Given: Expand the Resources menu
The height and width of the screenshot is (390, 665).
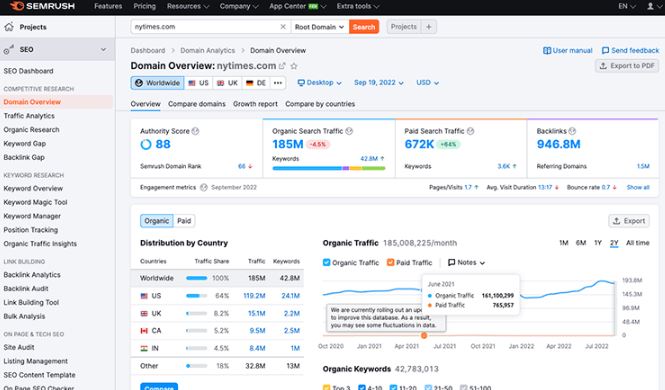Looking at the screenshot, I should pyautogui.click(x=188, y=6).
